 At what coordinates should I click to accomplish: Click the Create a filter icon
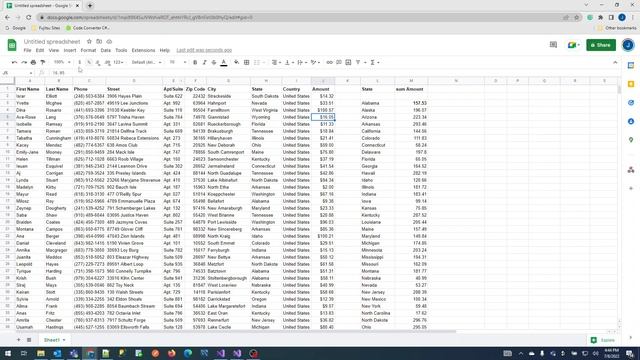358,62
